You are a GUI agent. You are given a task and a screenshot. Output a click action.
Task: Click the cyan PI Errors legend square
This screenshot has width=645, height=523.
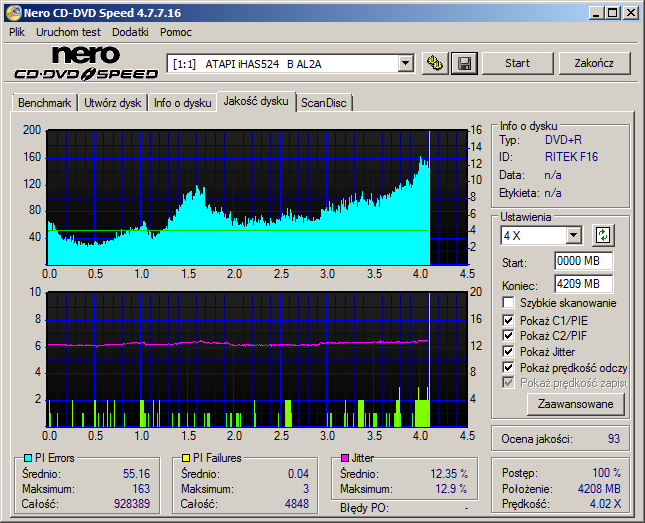coord(28,458)
